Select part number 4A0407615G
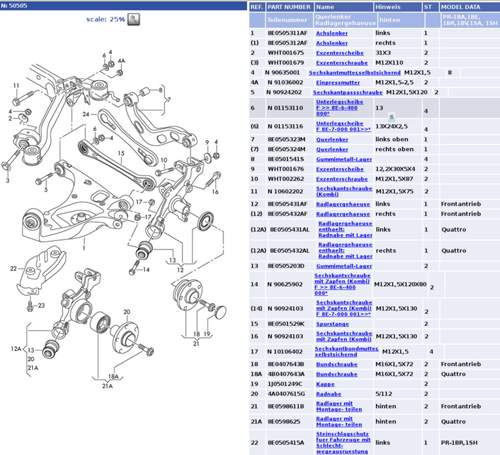This screenshot has width=500, height=455. click(x=286, y=394)
